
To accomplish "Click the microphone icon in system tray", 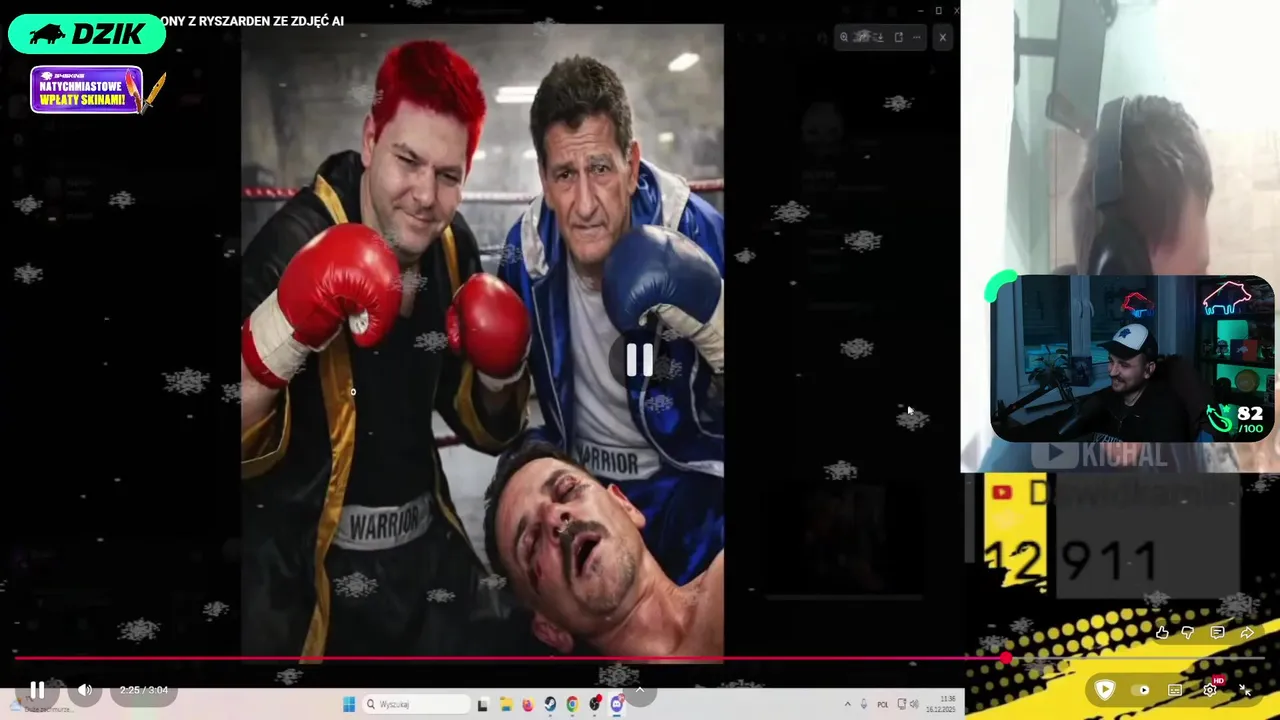I will 864,704.
